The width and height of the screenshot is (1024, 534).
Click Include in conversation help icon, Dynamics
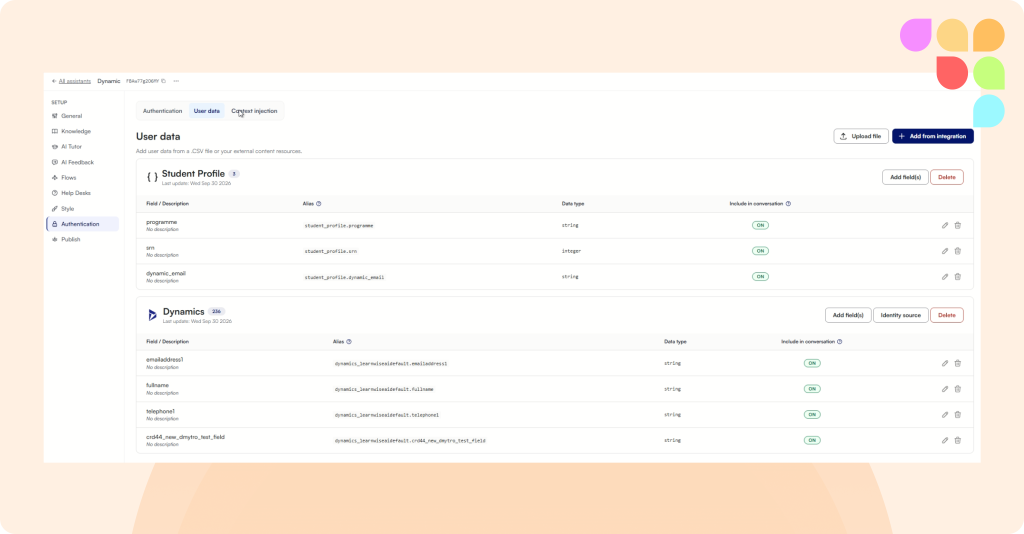[839, 341]
